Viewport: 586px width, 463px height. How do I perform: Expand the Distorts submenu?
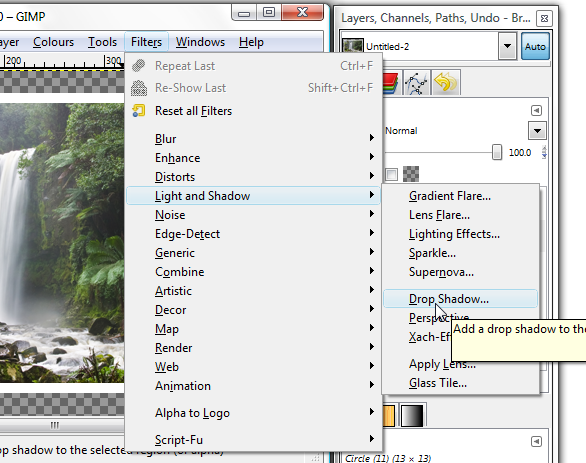click(x=253, y=177)
